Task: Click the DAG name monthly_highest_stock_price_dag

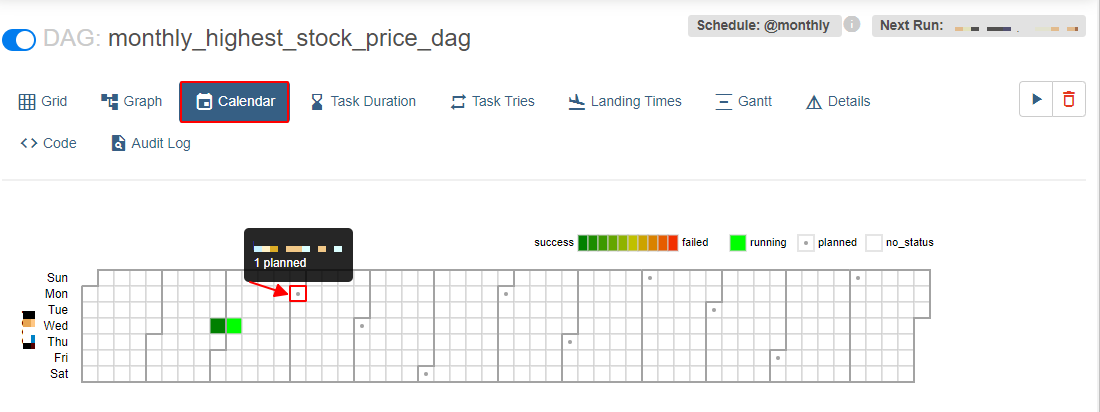Action: (289, 39)
